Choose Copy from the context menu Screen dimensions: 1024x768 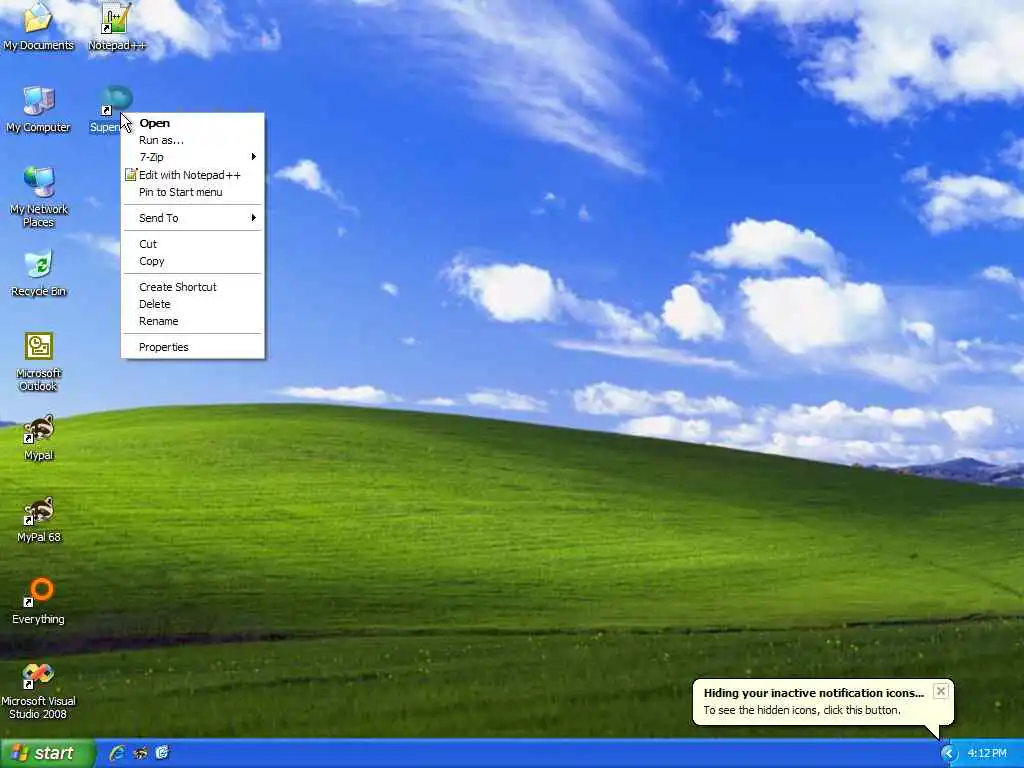(x=193, y=261)
